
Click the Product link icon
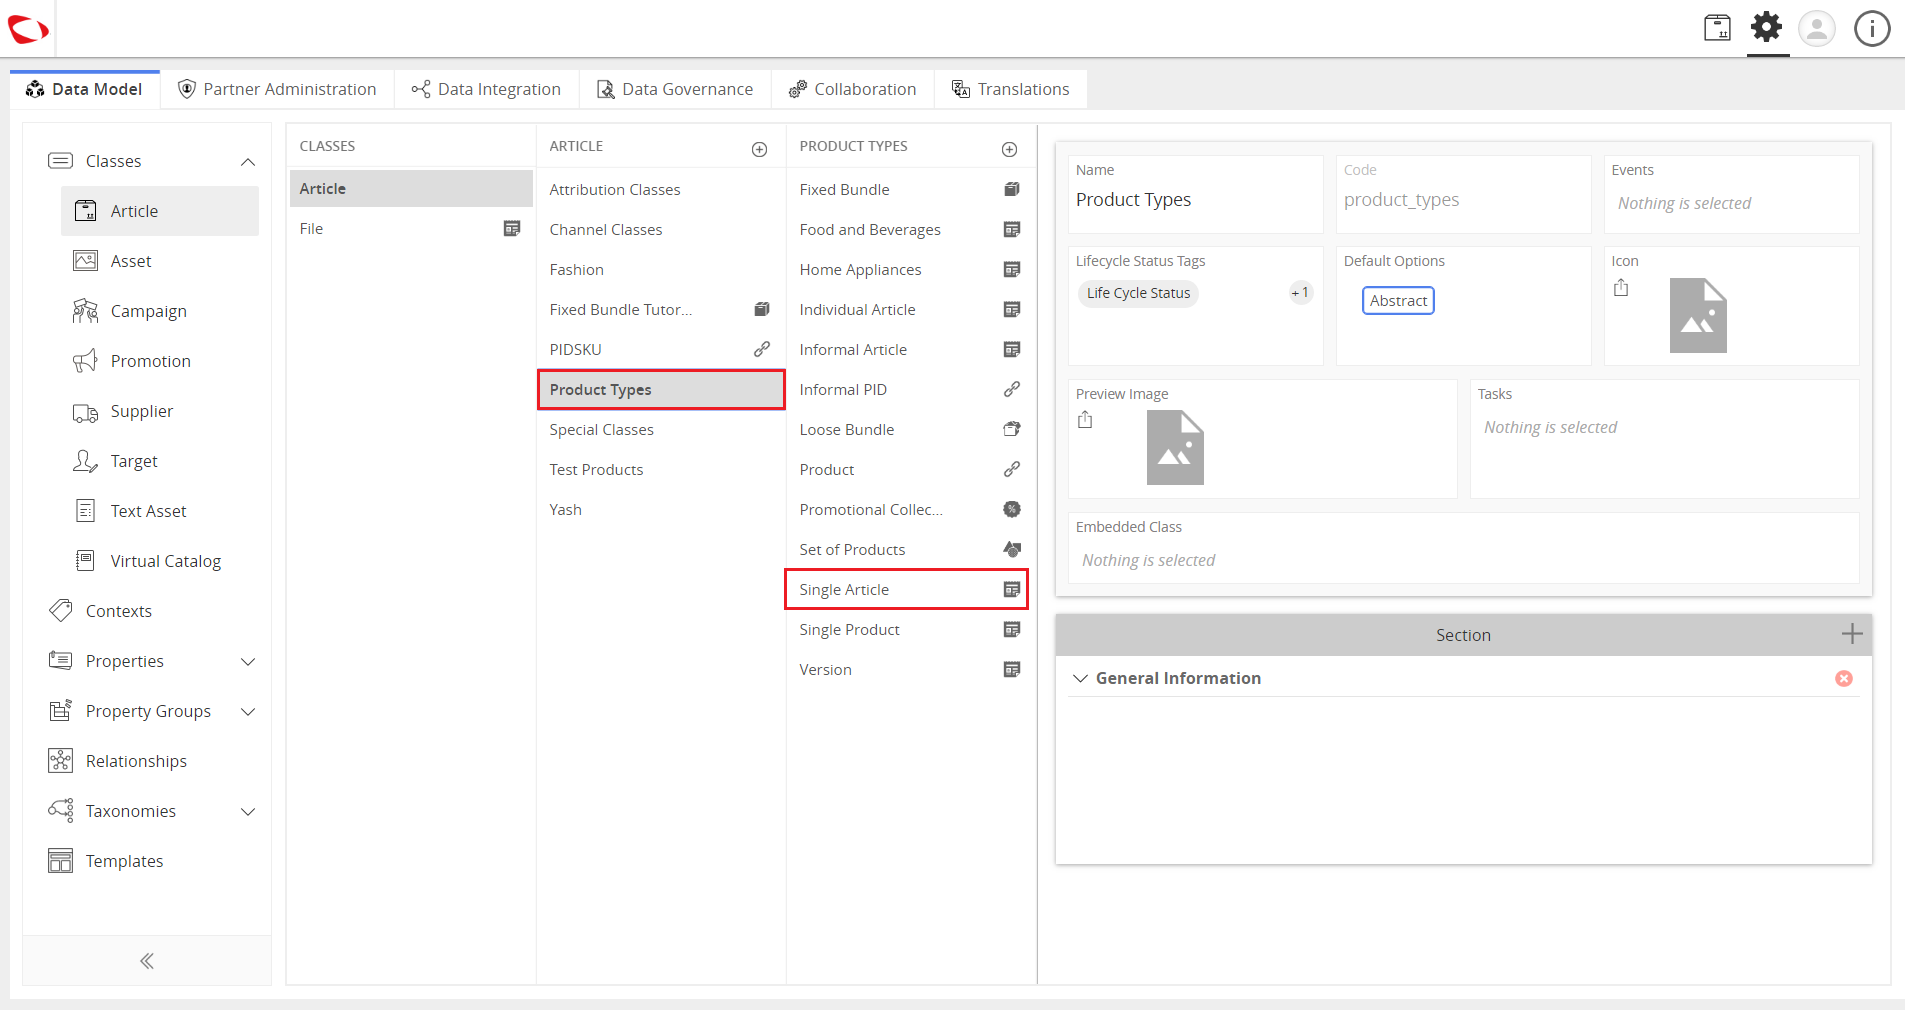[1012, 469]
